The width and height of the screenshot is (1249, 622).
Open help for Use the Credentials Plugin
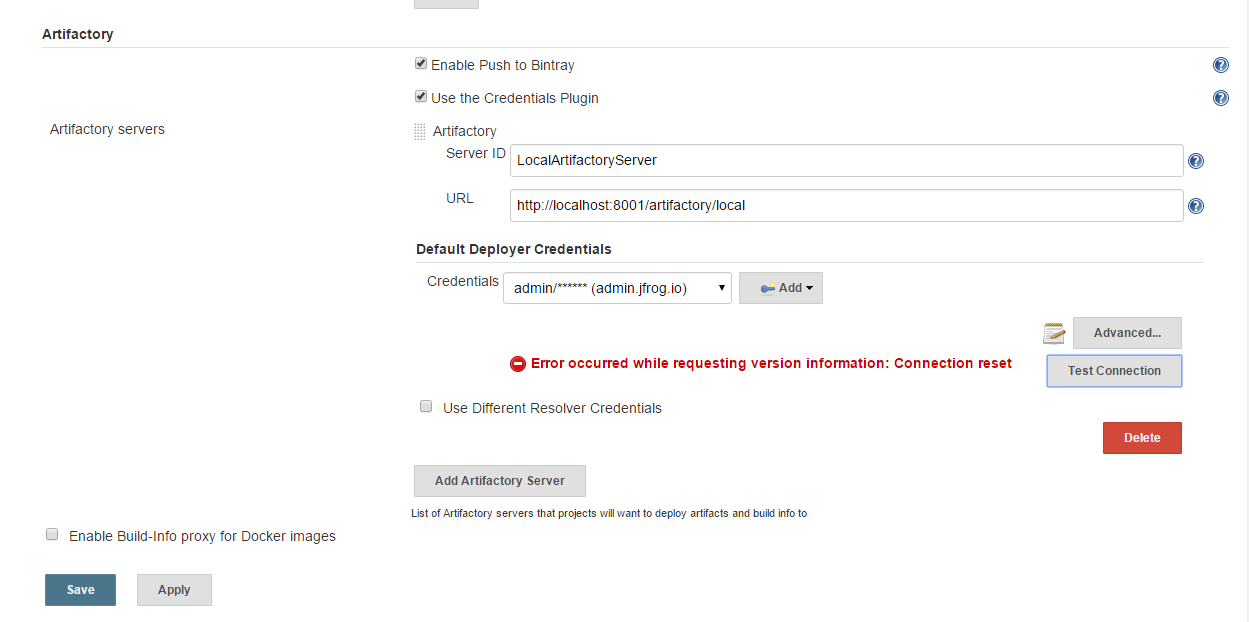pyautogui.click(x=1220, y=99)
